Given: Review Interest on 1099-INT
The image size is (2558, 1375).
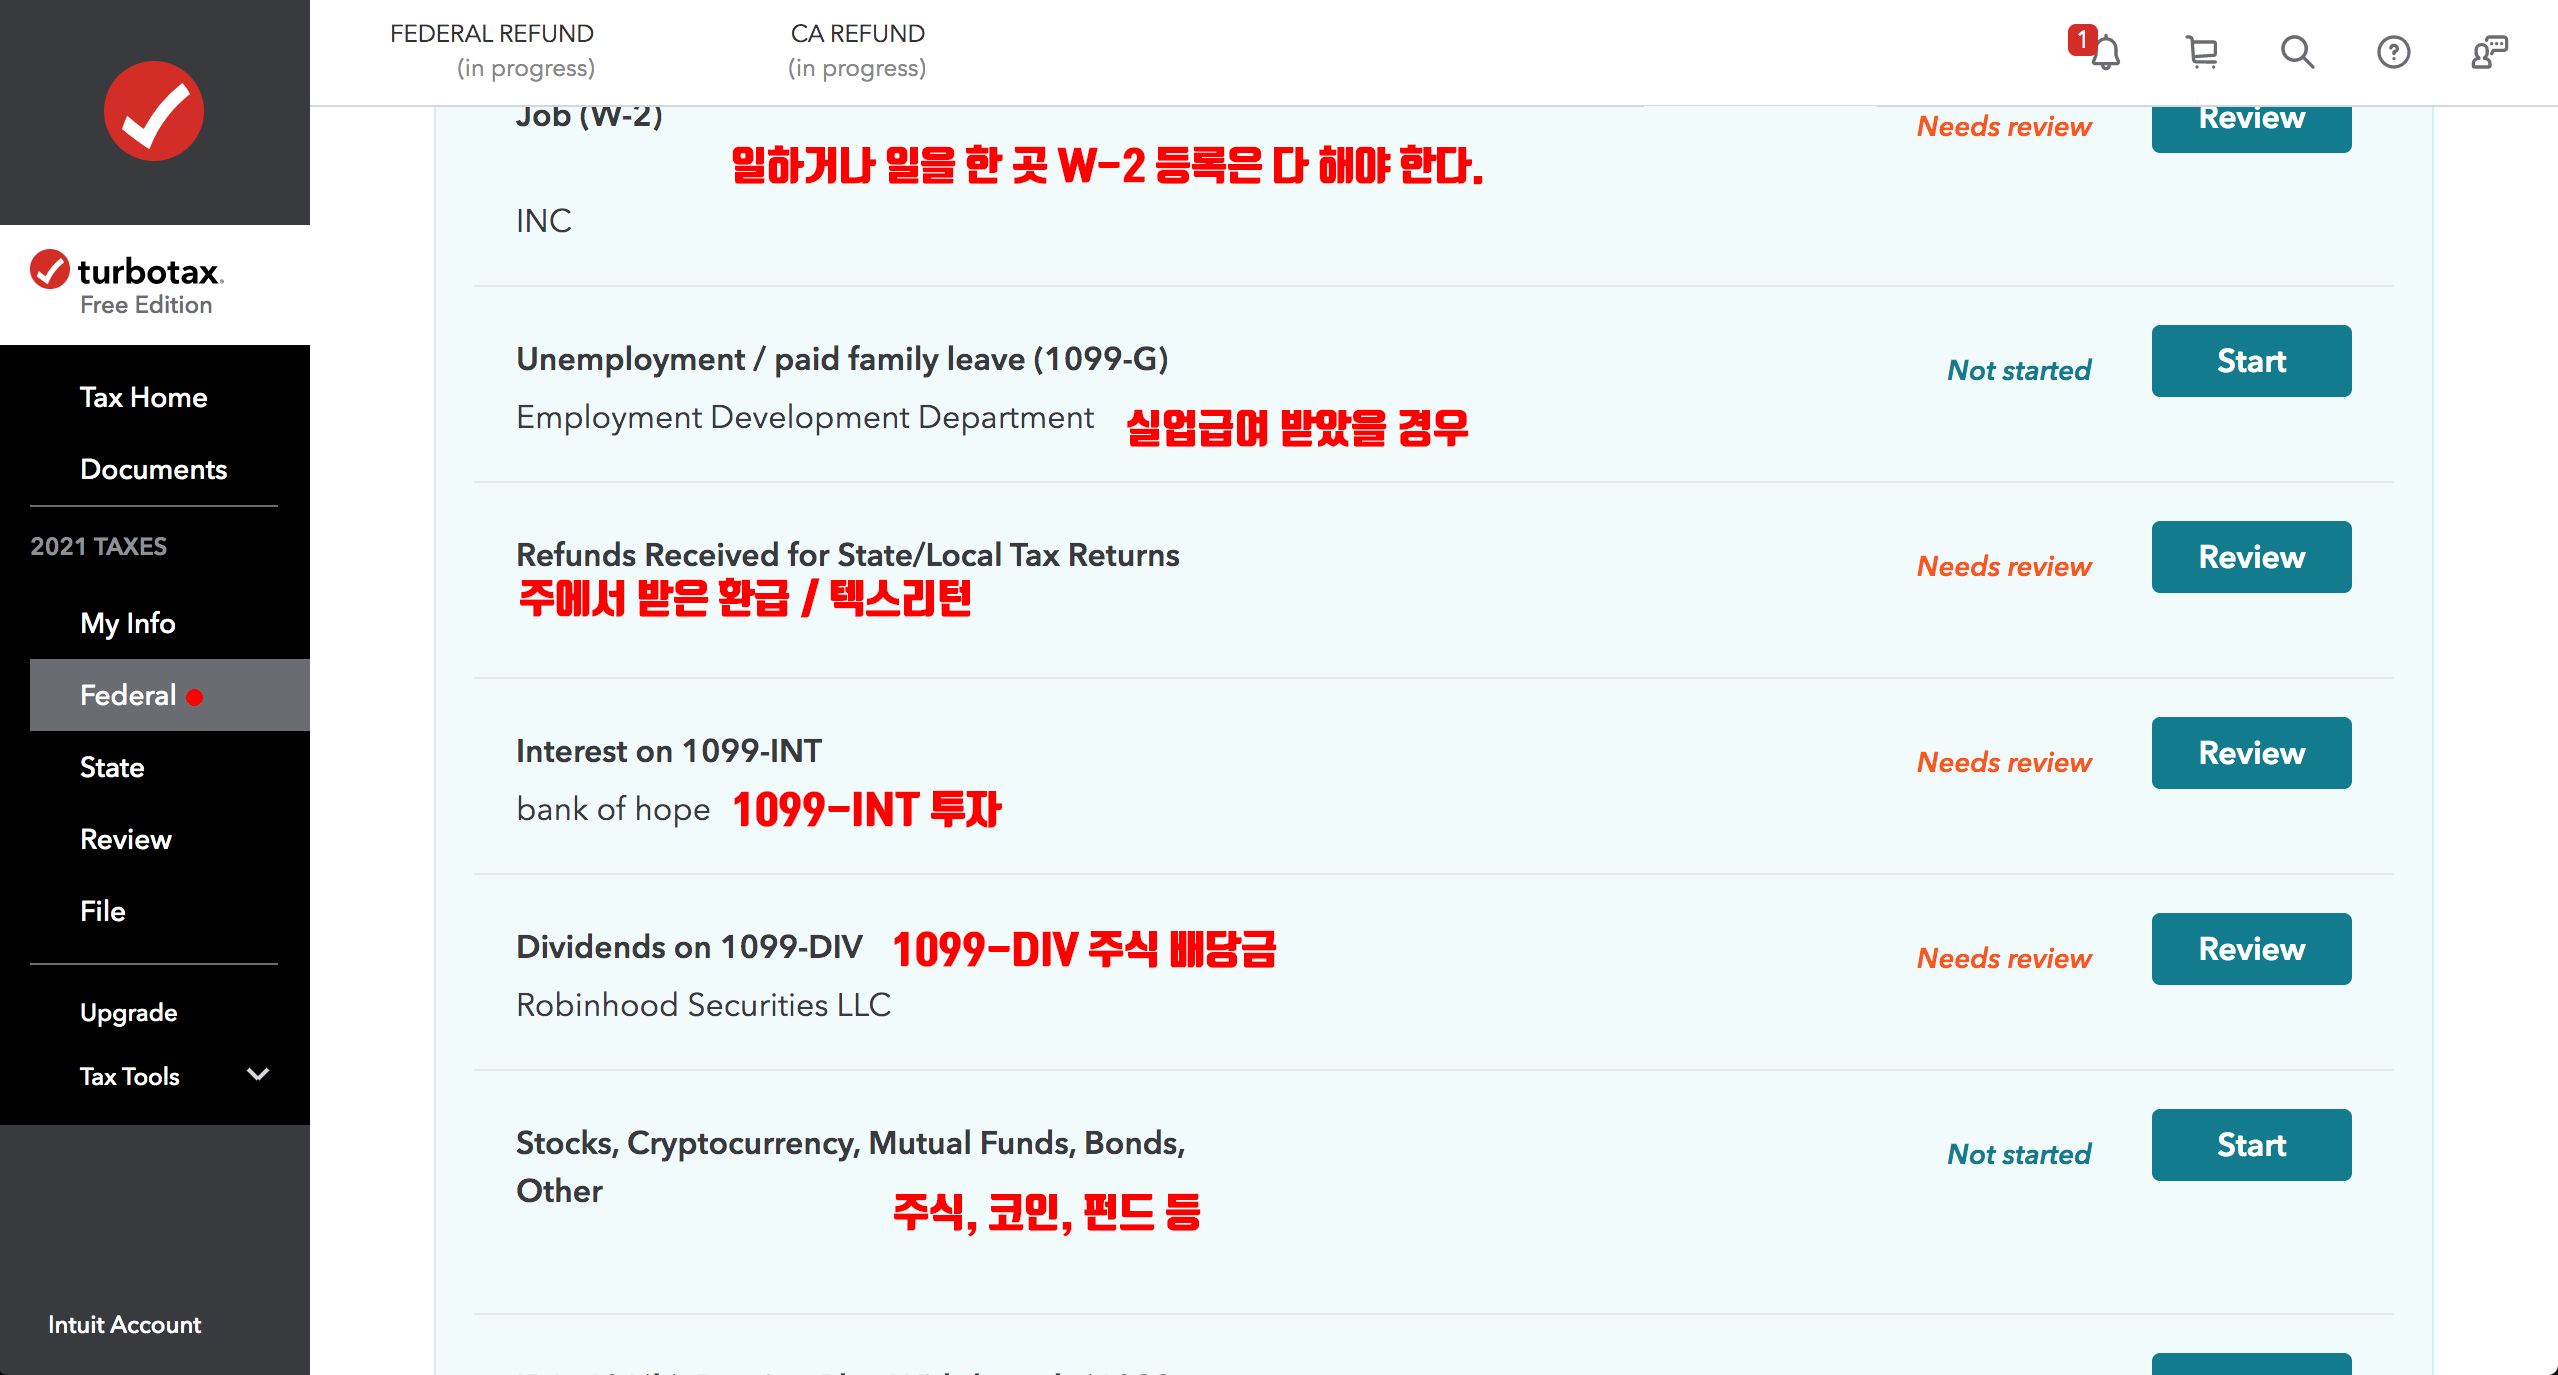Looking at the screenshot, I should click(x=2251, y=753).
